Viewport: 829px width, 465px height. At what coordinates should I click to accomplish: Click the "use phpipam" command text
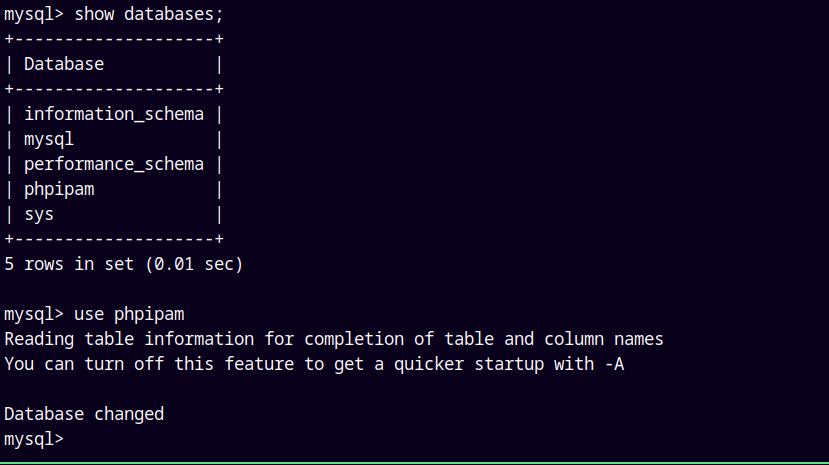point(129,314)
